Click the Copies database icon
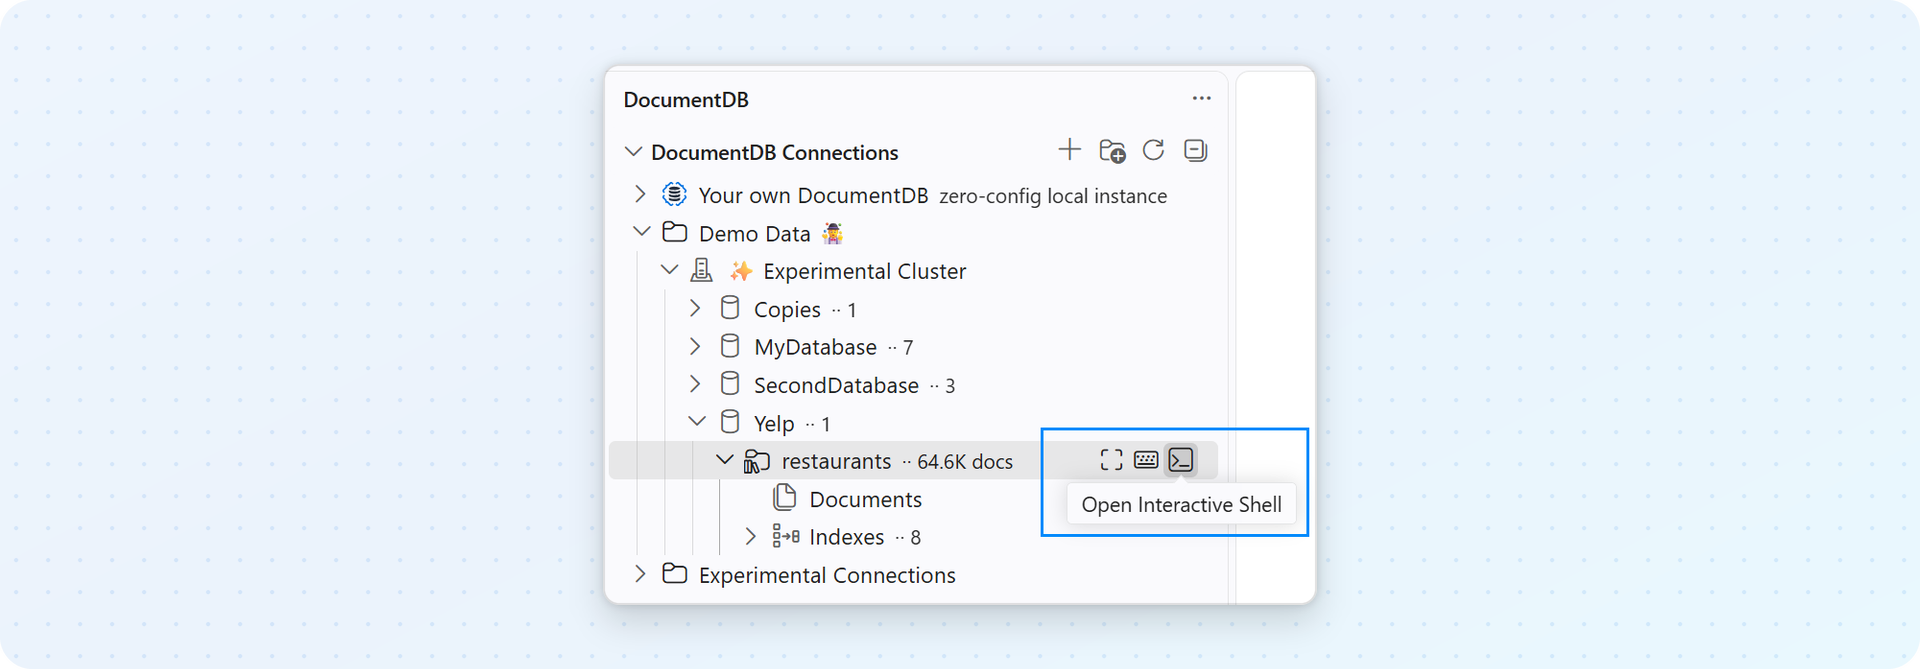The image size is (1920, 669). pyautogui.click(x=730, y=308)
